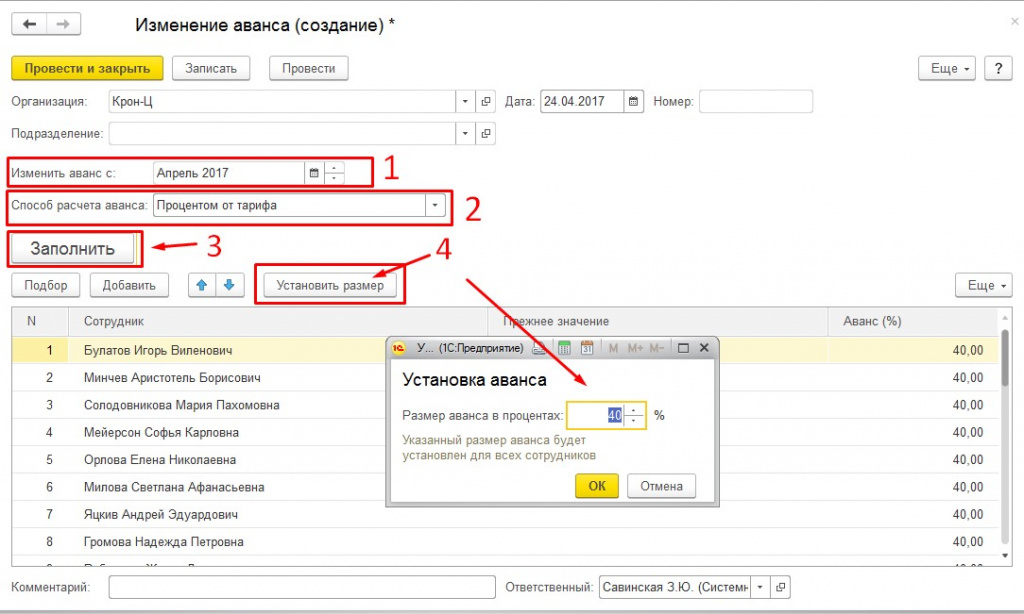Image resolution: width=1024 pixels, height=614 pixels.
Task: Click the Записать button
Action: click(x=211, y=68)
